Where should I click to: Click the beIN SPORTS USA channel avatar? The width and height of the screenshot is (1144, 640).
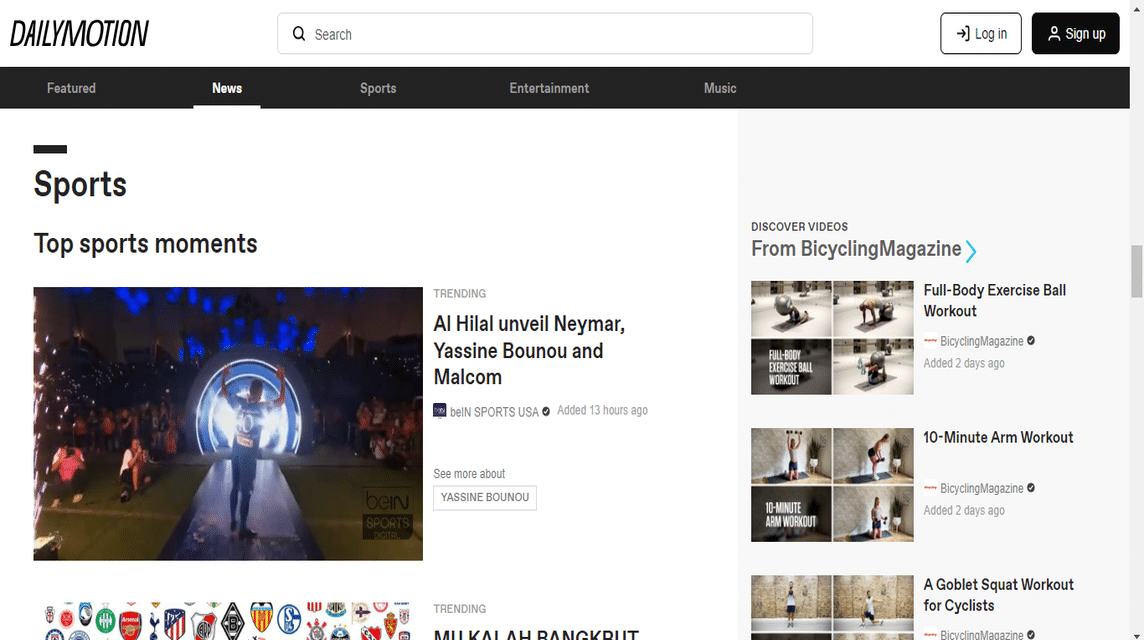[439, 411]
